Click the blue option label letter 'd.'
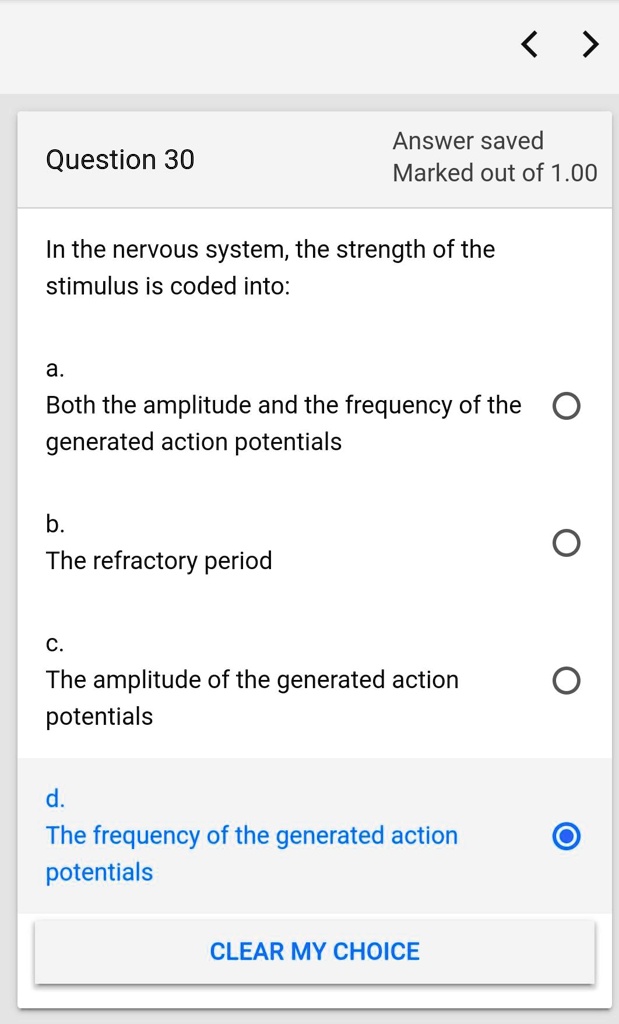Screen dimensions: 619x1024 click(x=54, y=798)
